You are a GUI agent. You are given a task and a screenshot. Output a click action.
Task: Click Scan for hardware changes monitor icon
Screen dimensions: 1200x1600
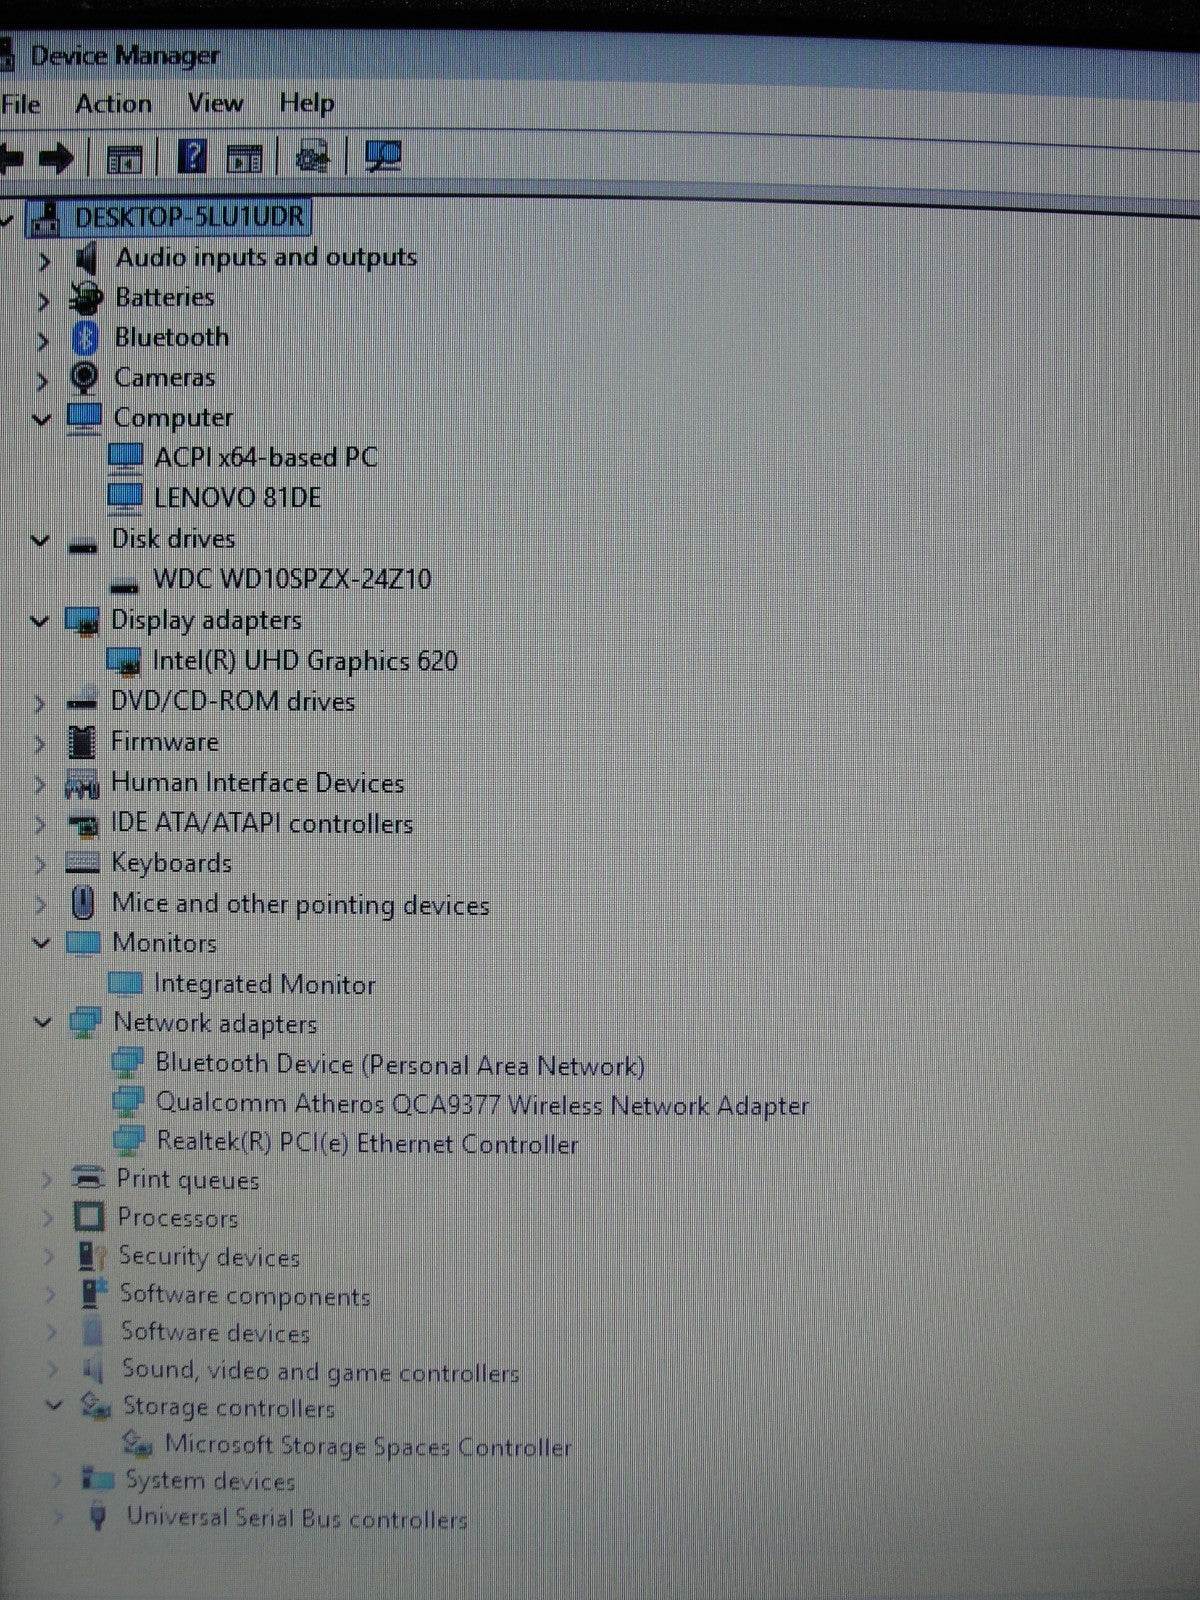click(x=382, y=157)
